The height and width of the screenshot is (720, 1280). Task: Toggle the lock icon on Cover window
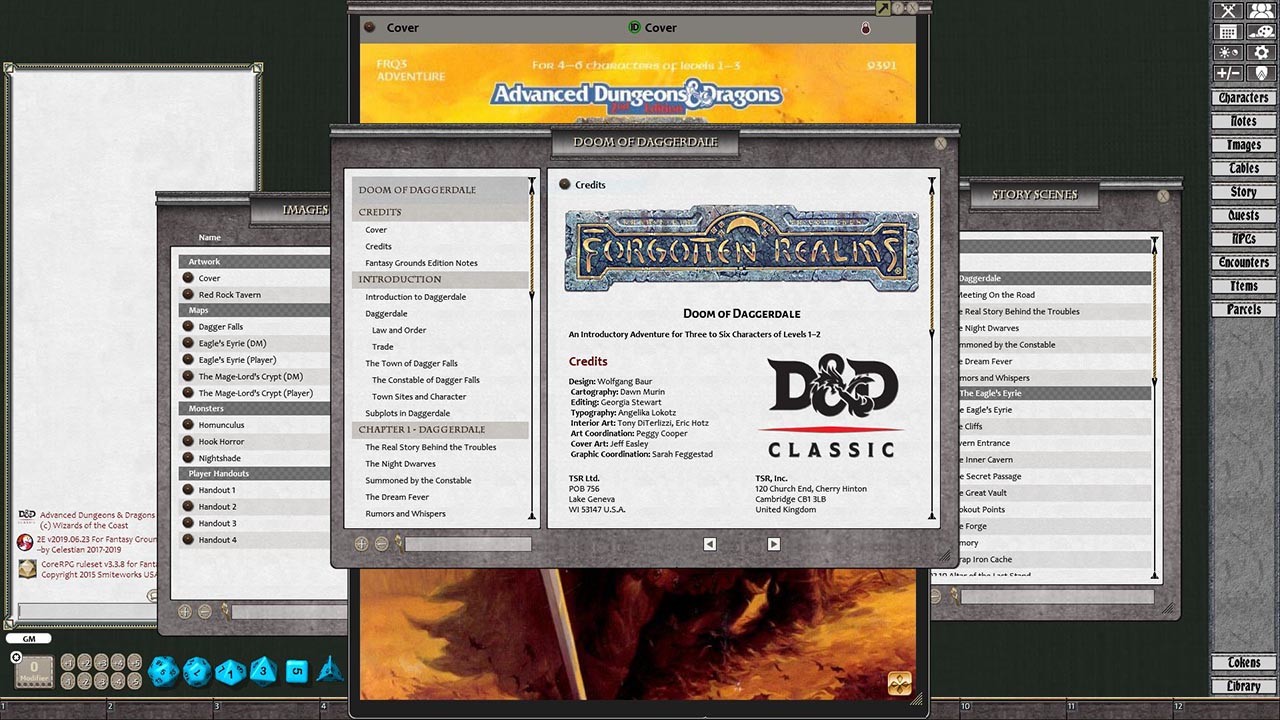point(866,28)
